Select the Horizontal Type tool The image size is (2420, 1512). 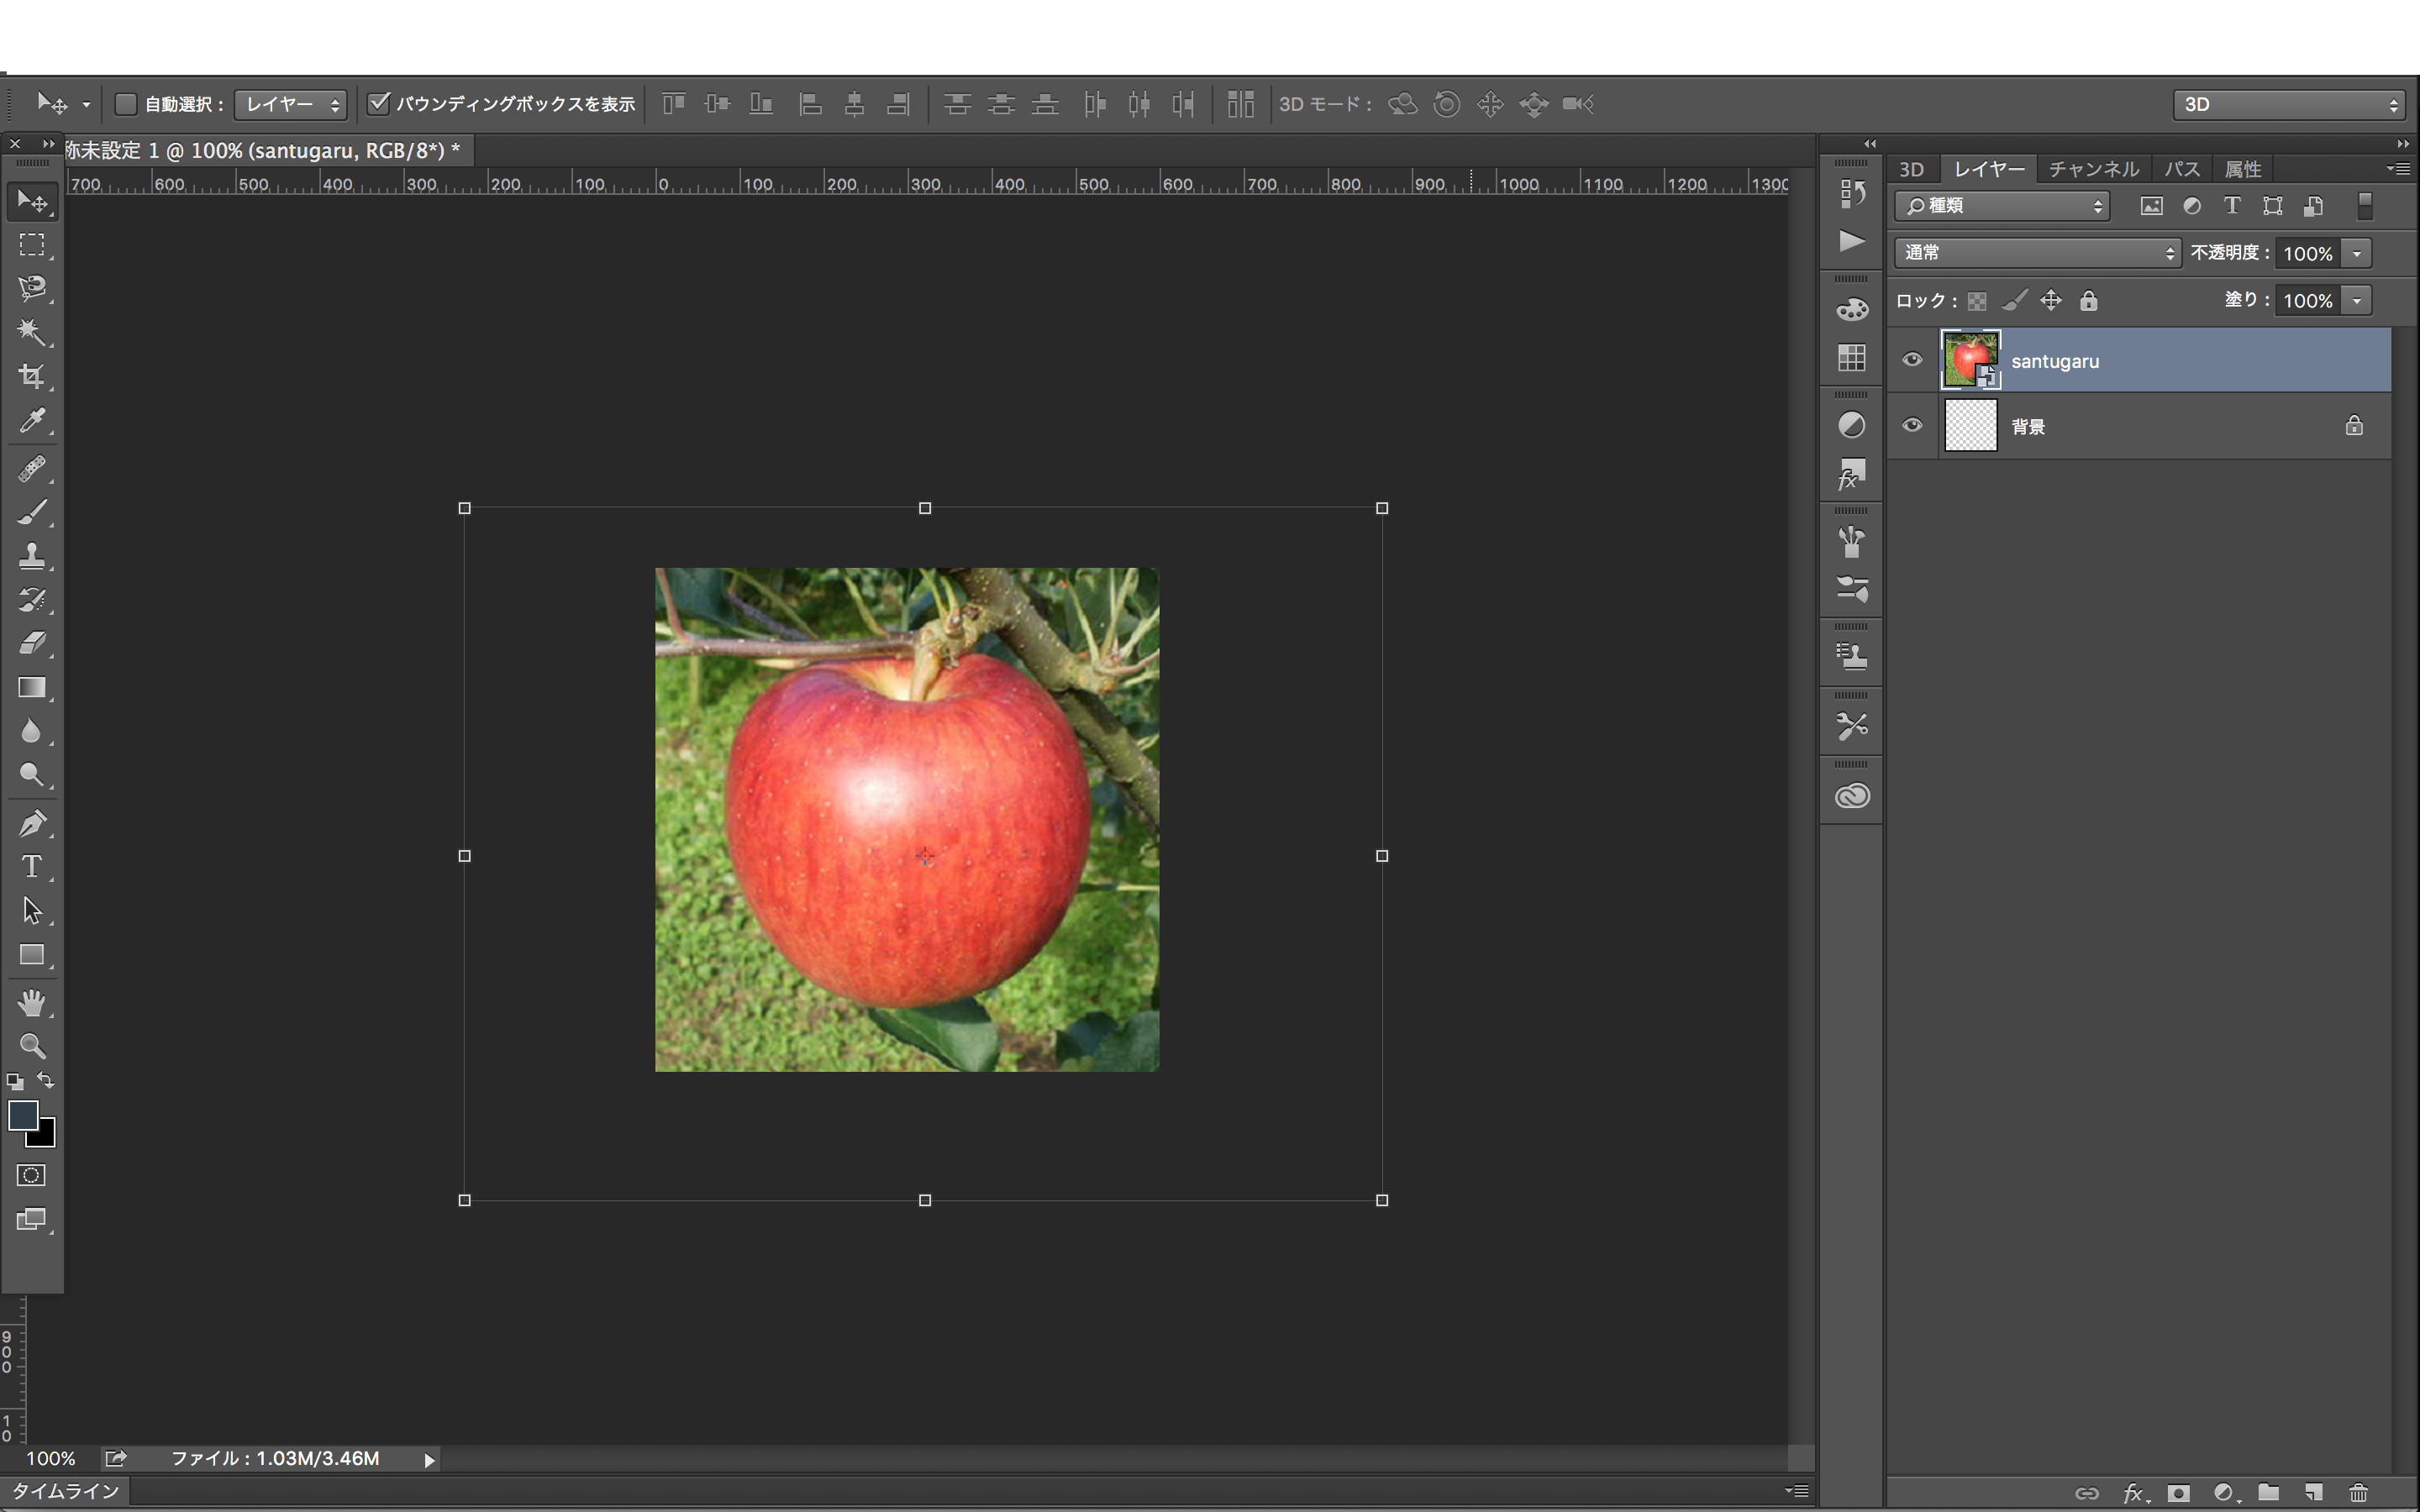[32, 866]
